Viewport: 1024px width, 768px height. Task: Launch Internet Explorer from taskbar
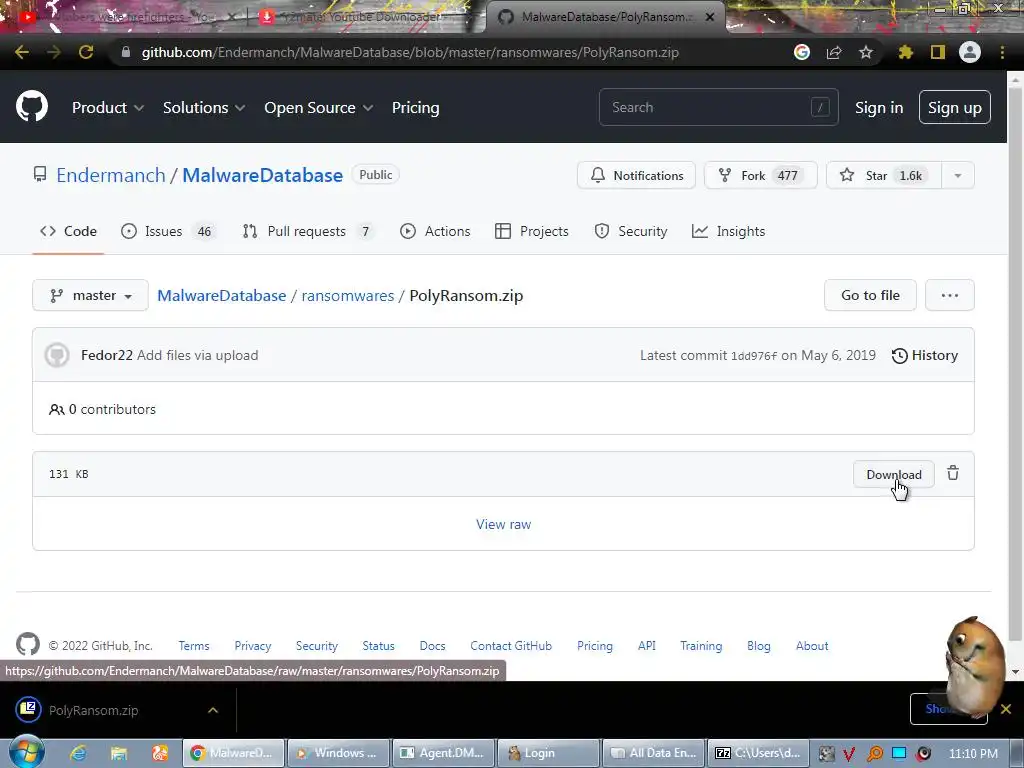pyautogui.click(x=78, y=753)
